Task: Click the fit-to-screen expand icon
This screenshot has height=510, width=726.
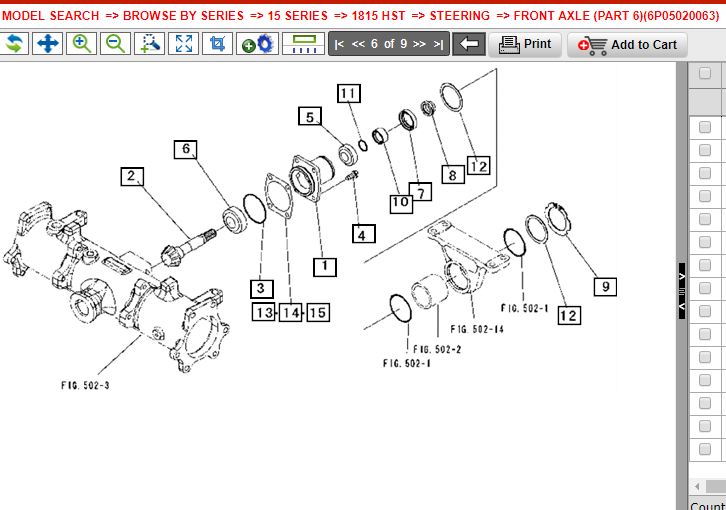Action: click(x=184, y=44)
